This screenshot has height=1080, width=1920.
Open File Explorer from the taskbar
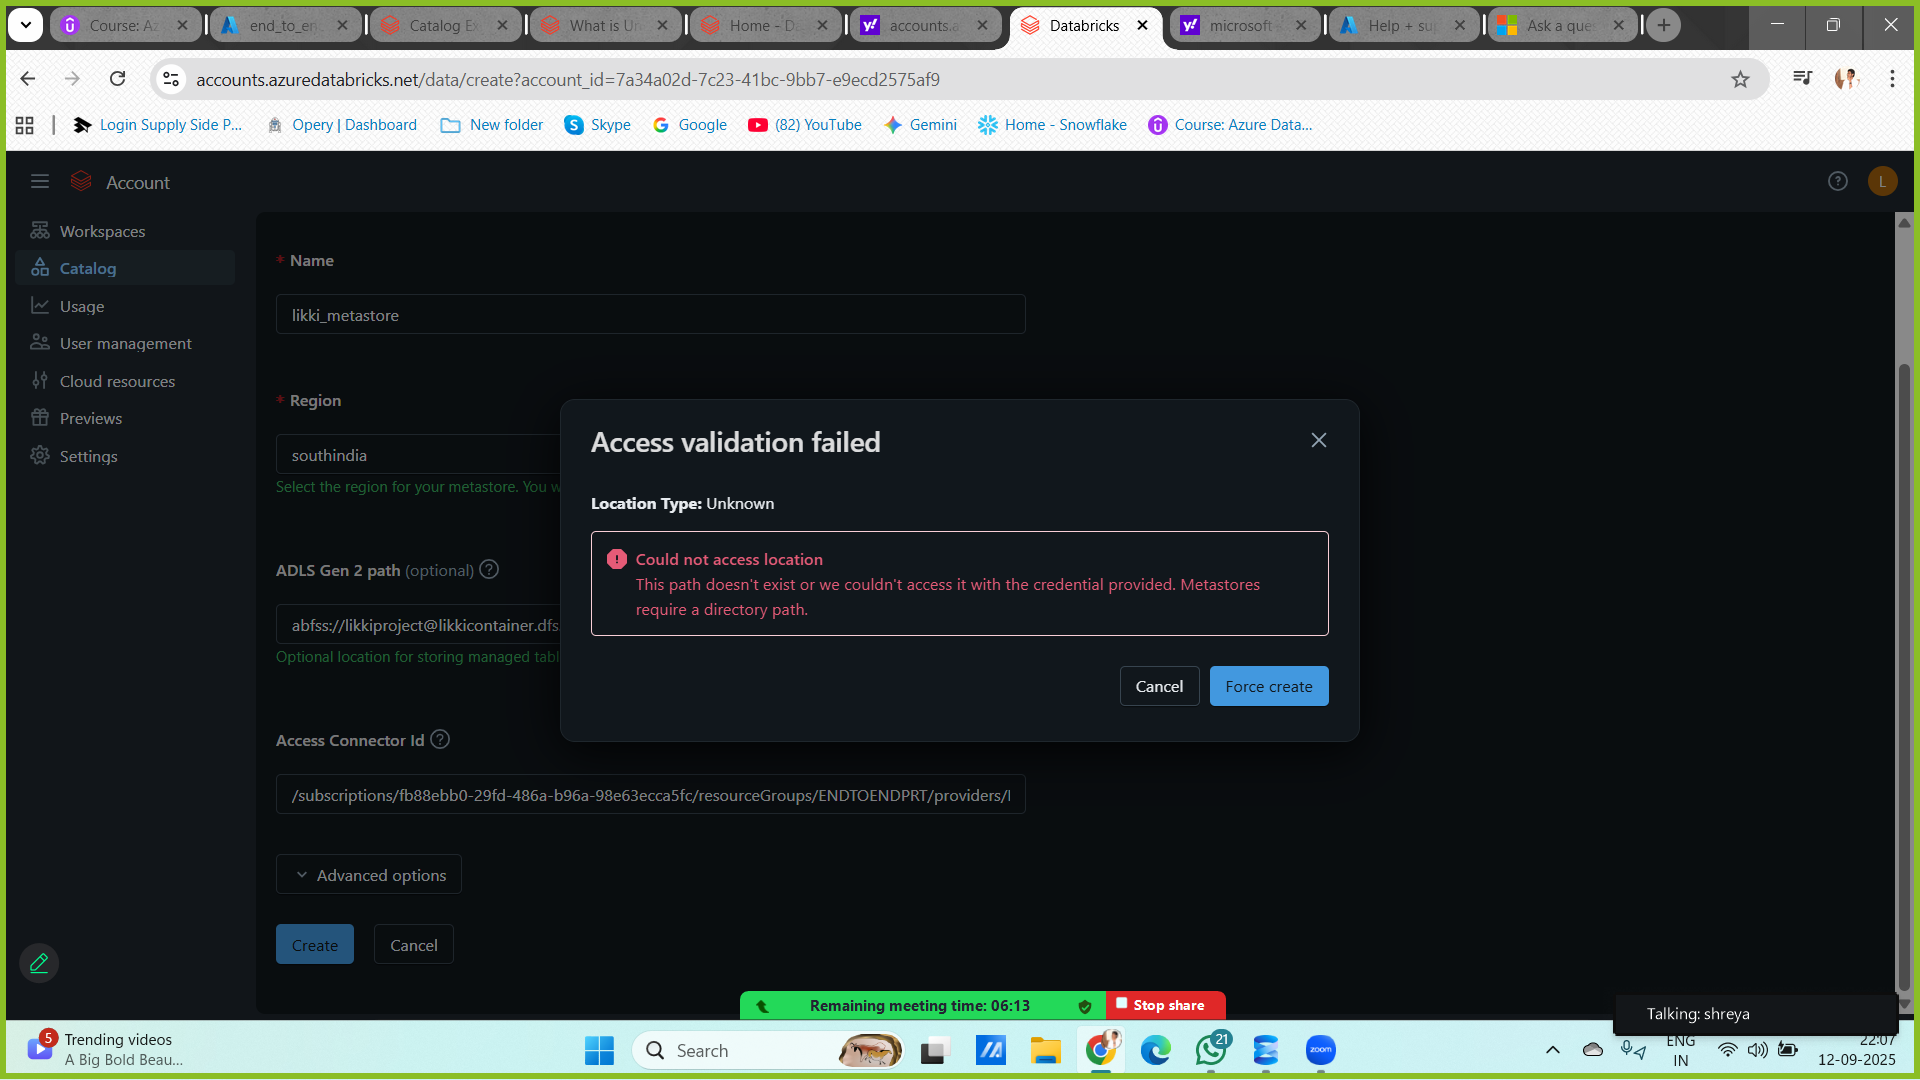[1046, 1050]
